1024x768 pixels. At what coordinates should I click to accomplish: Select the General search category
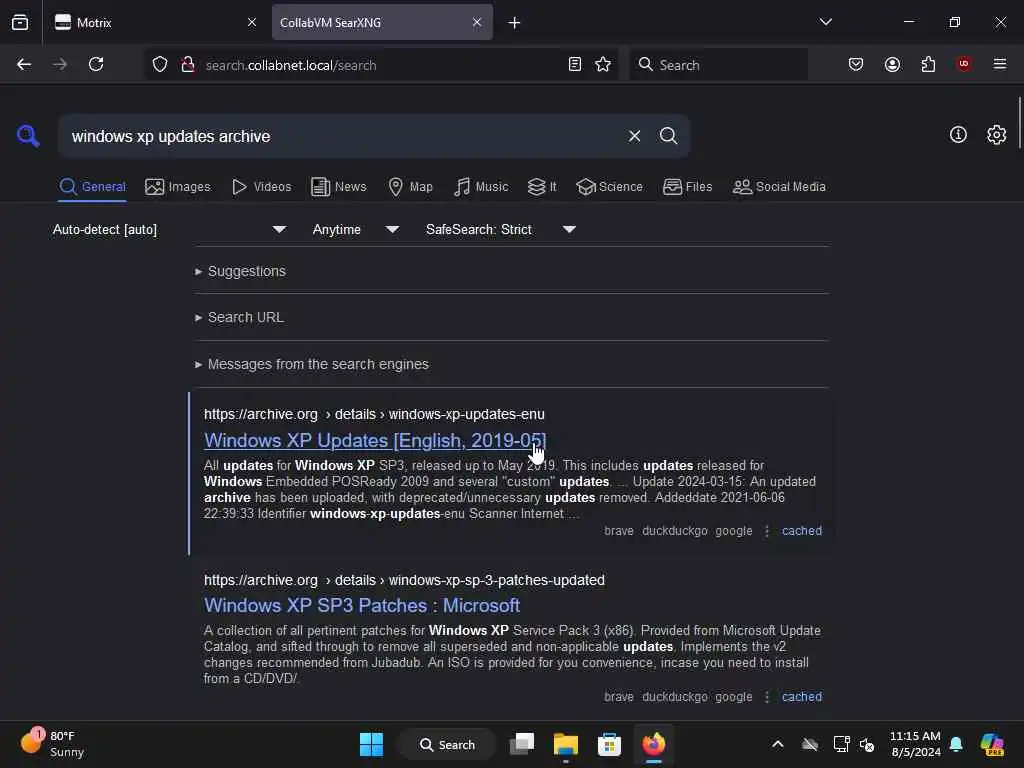pos(92,187)
